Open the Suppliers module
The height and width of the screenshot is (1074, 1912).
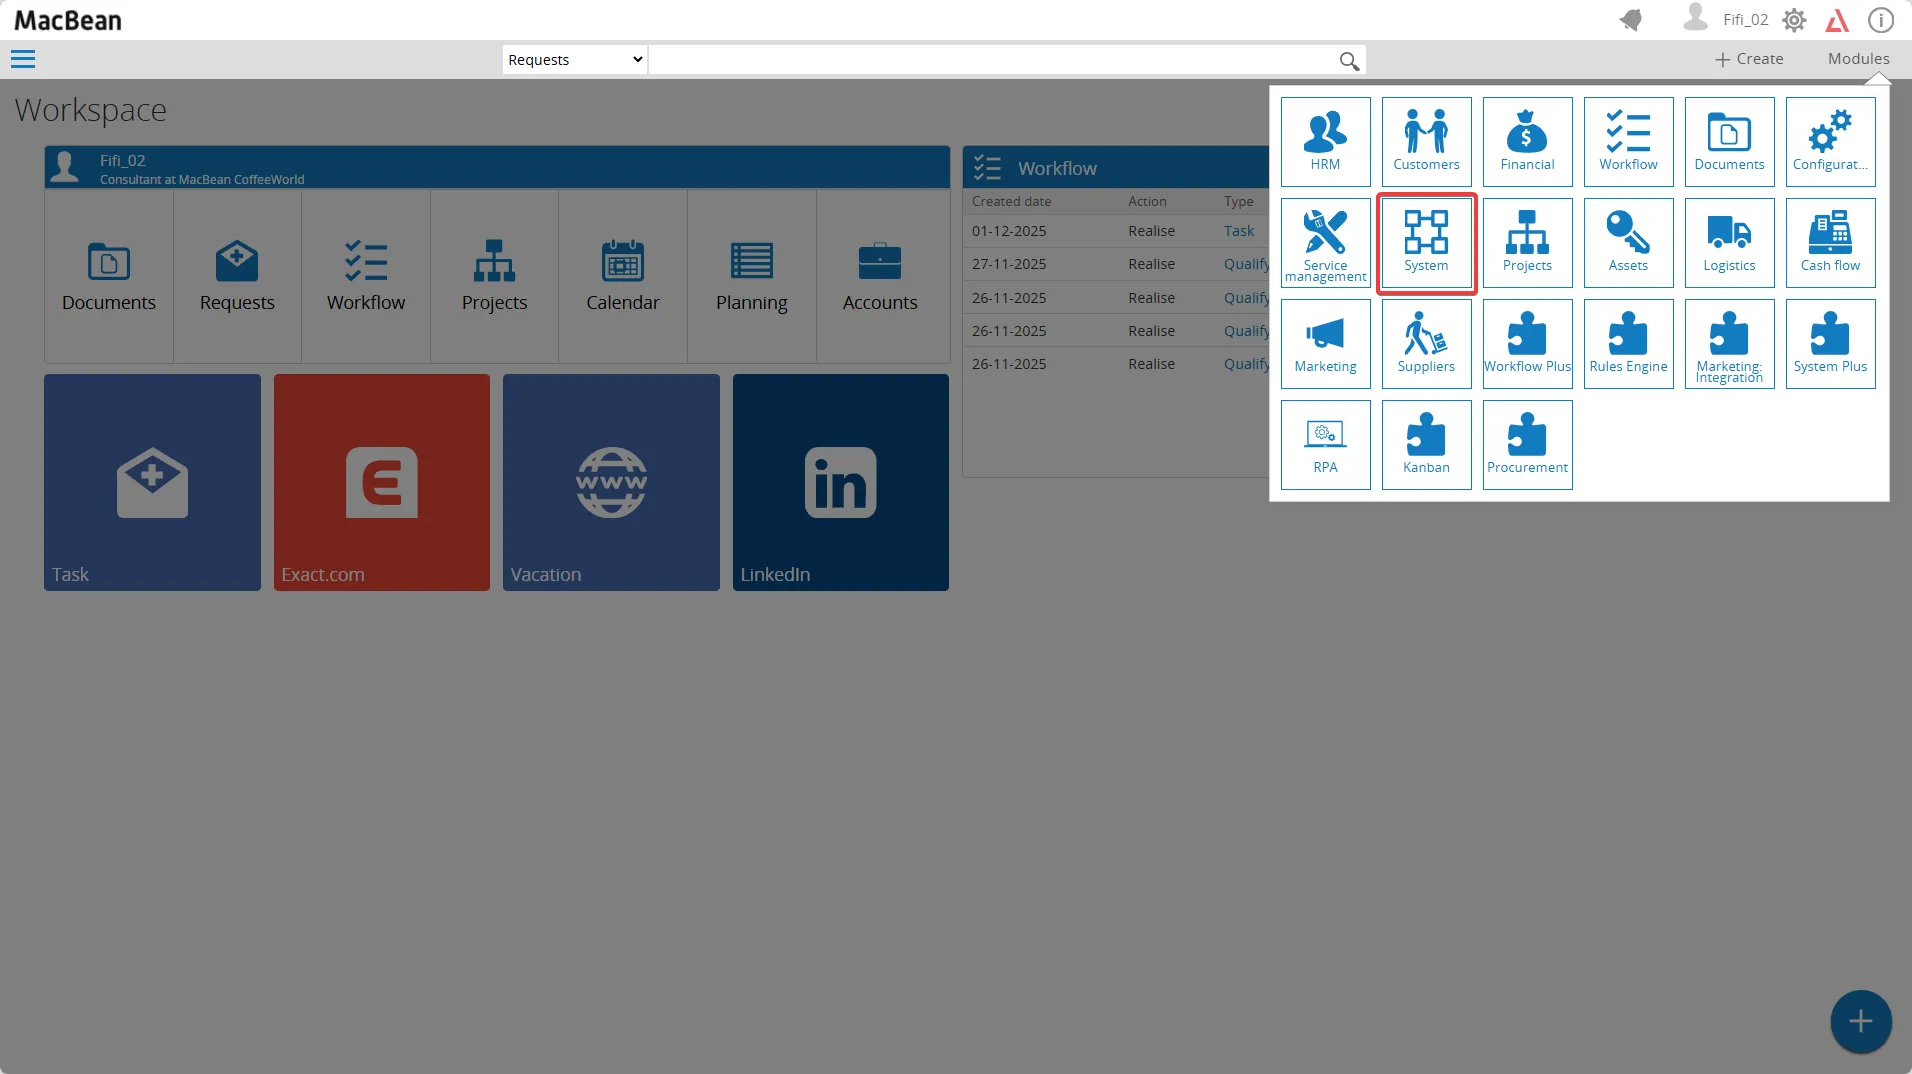click(x=1426, y=343)
